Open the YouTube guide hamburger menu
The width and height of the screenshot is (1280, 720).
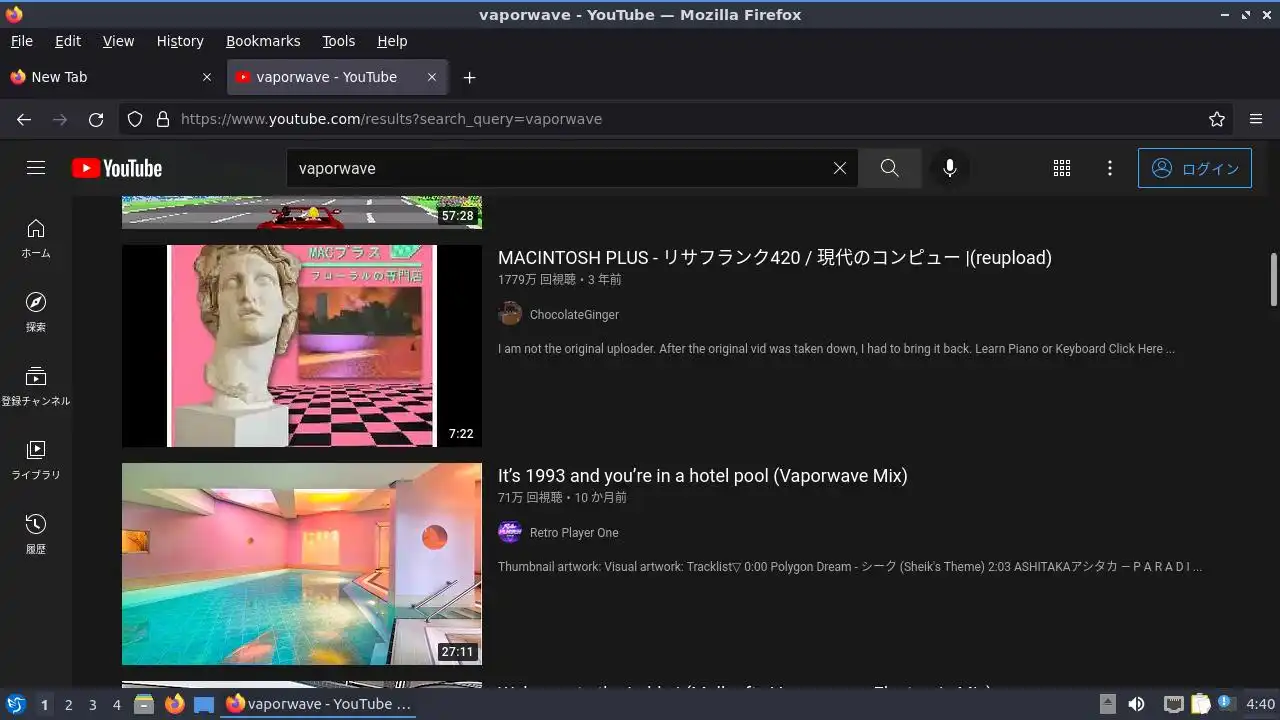pos(36,168)
